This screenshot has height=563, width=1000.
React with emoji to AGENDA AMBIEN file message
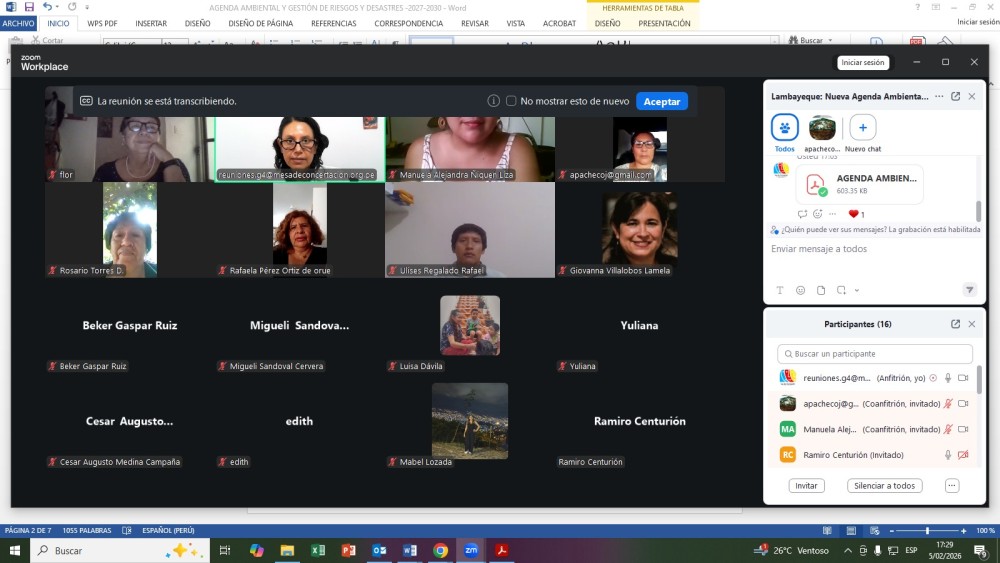pos(817,214)
